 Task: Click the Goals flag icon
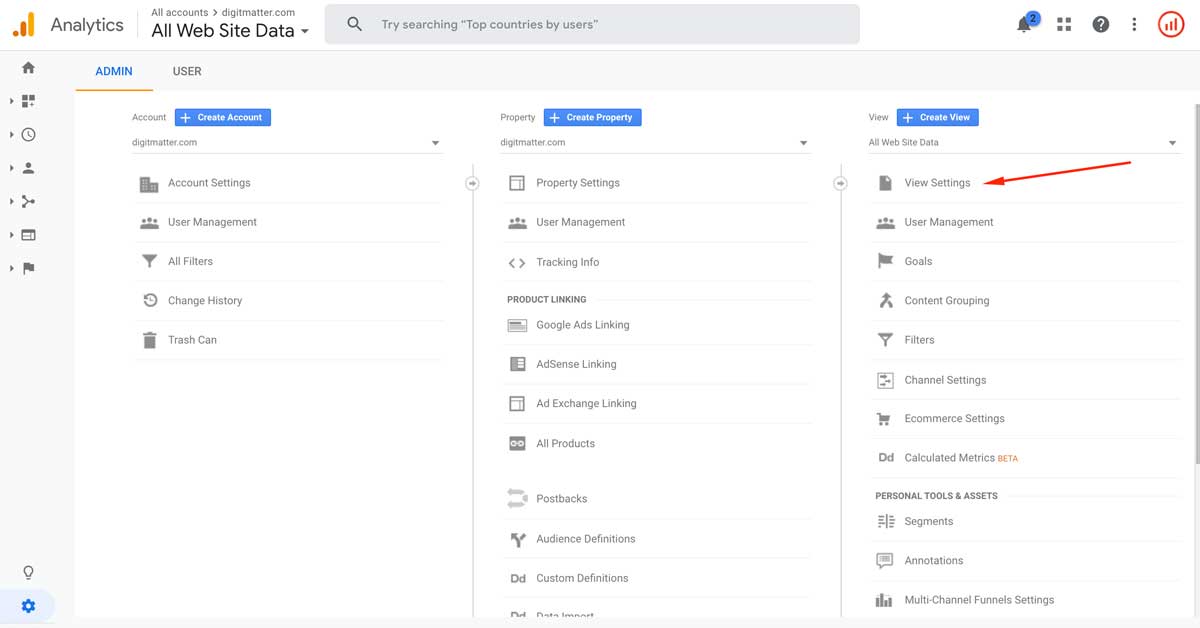[x=885, y=261]
